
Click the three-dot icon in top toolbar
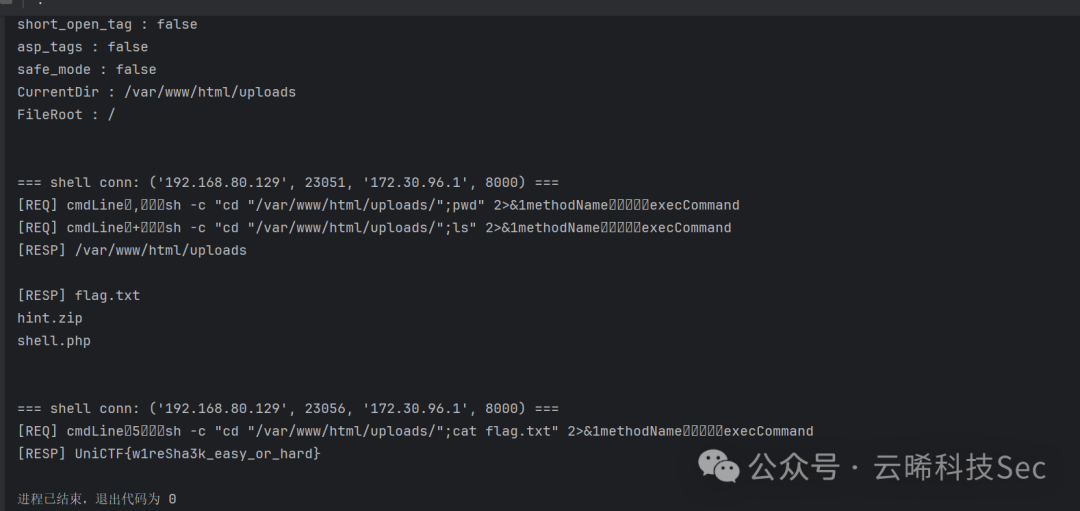[x=41, y=3]
